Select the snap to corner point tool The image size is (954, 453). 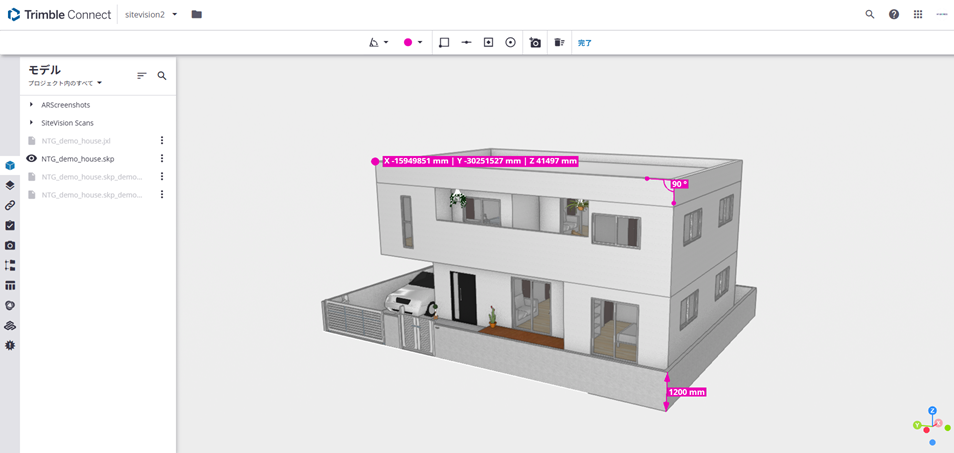[x=444, y=43]
